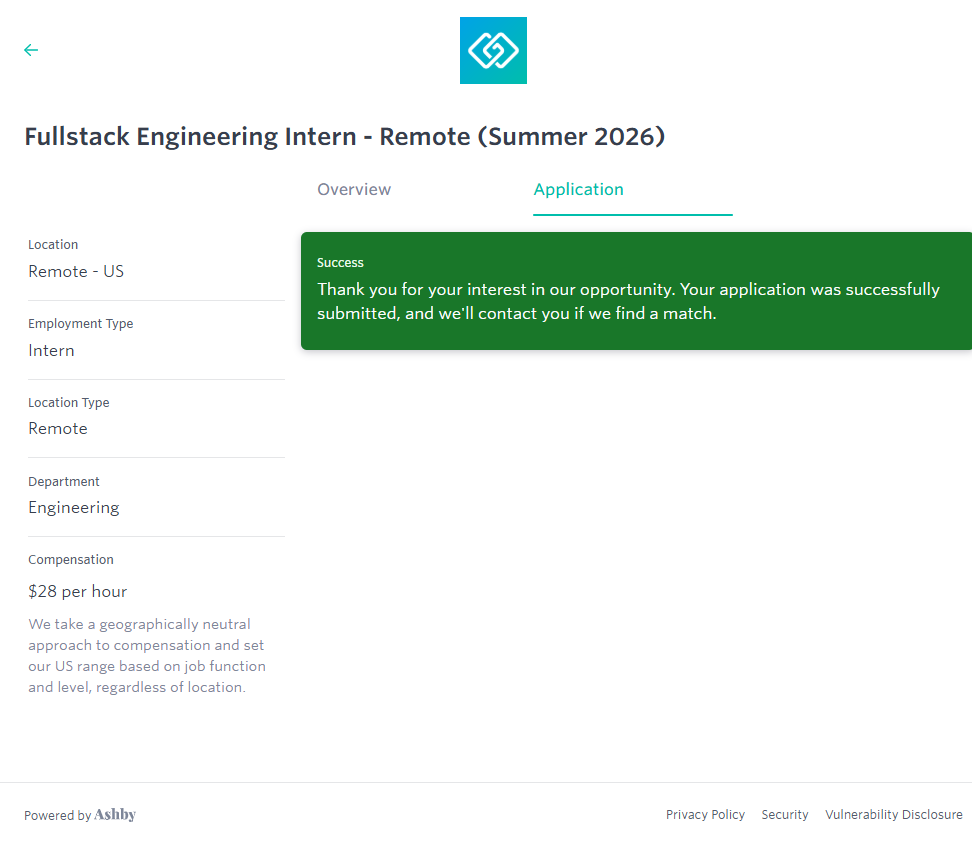The image size is (972, 849).
Task: Open the Security footer link
Action: 785,815
